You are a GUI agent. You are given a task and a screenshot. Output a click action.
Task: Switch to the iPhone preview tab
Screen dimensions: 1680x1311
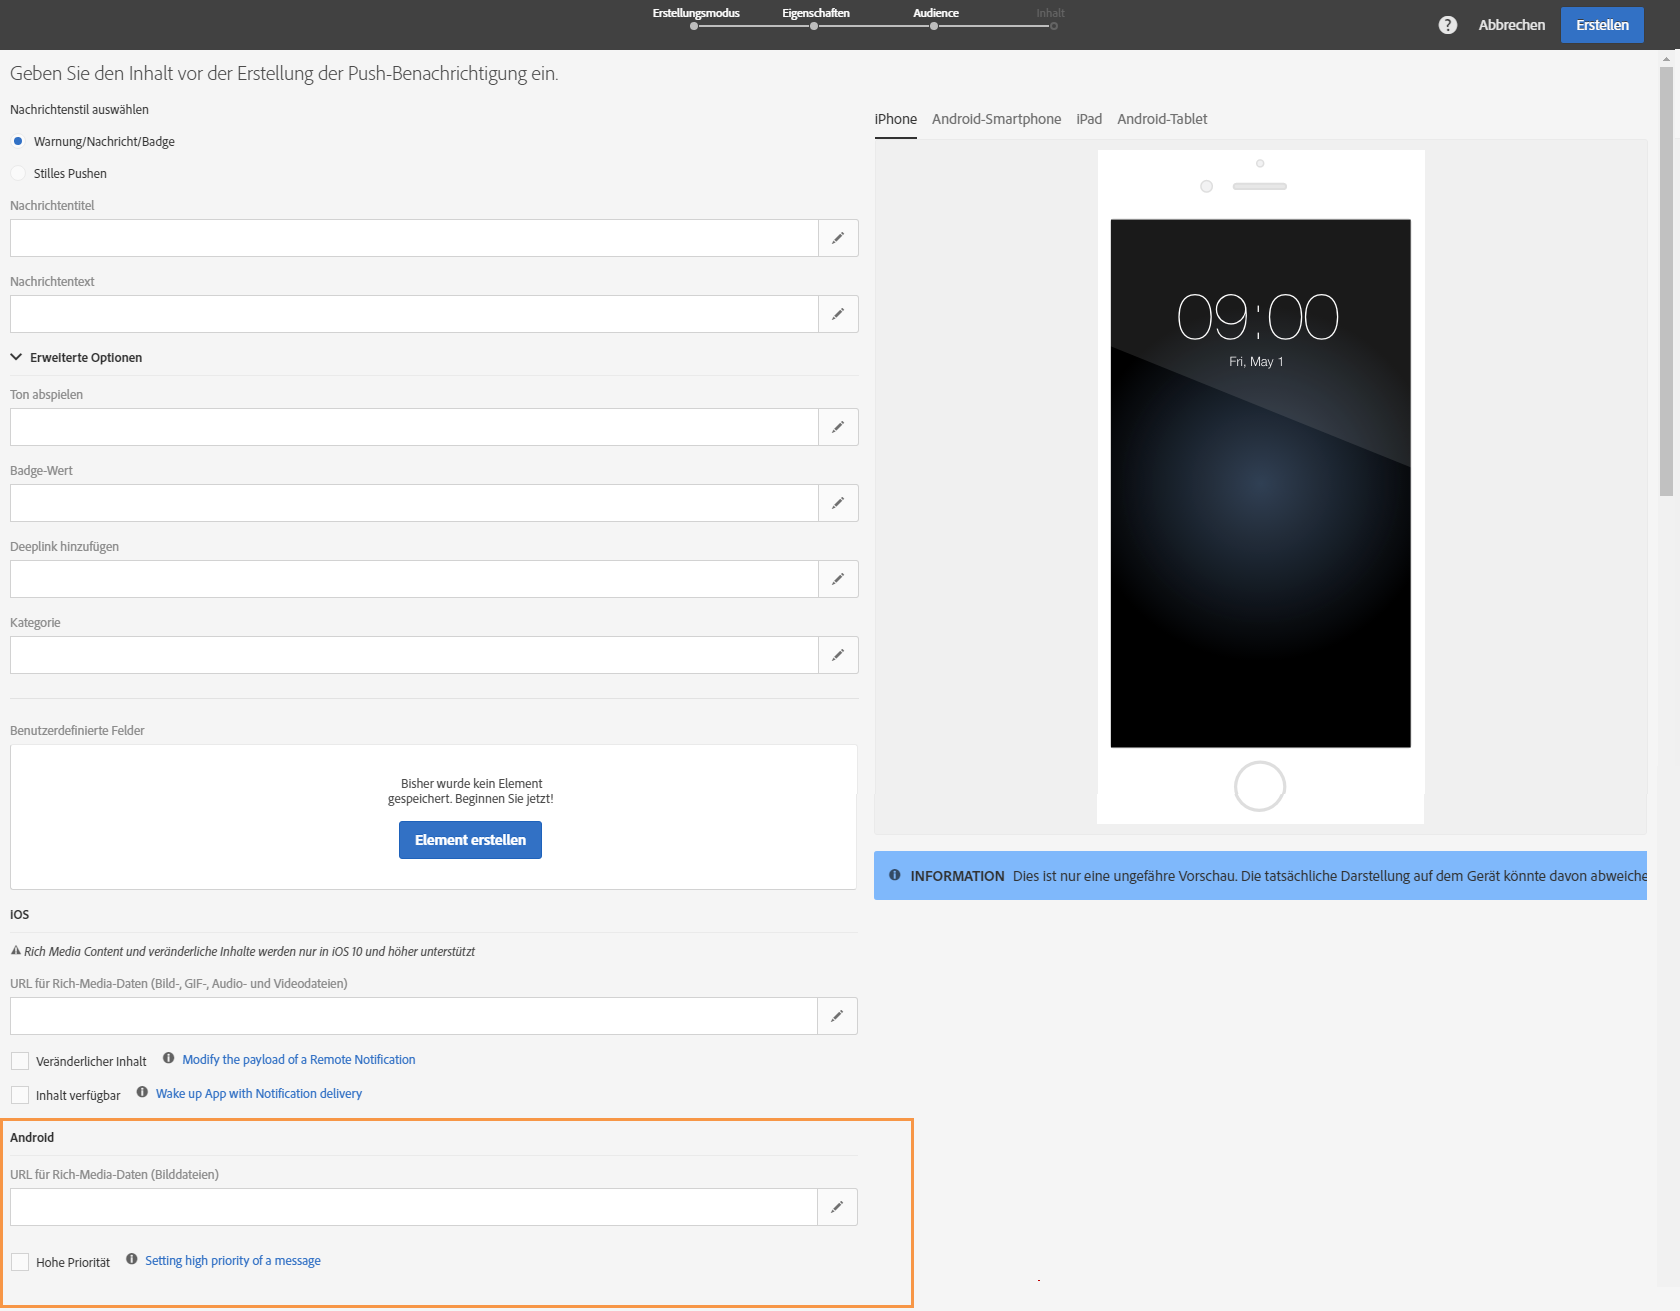(895, 119)
